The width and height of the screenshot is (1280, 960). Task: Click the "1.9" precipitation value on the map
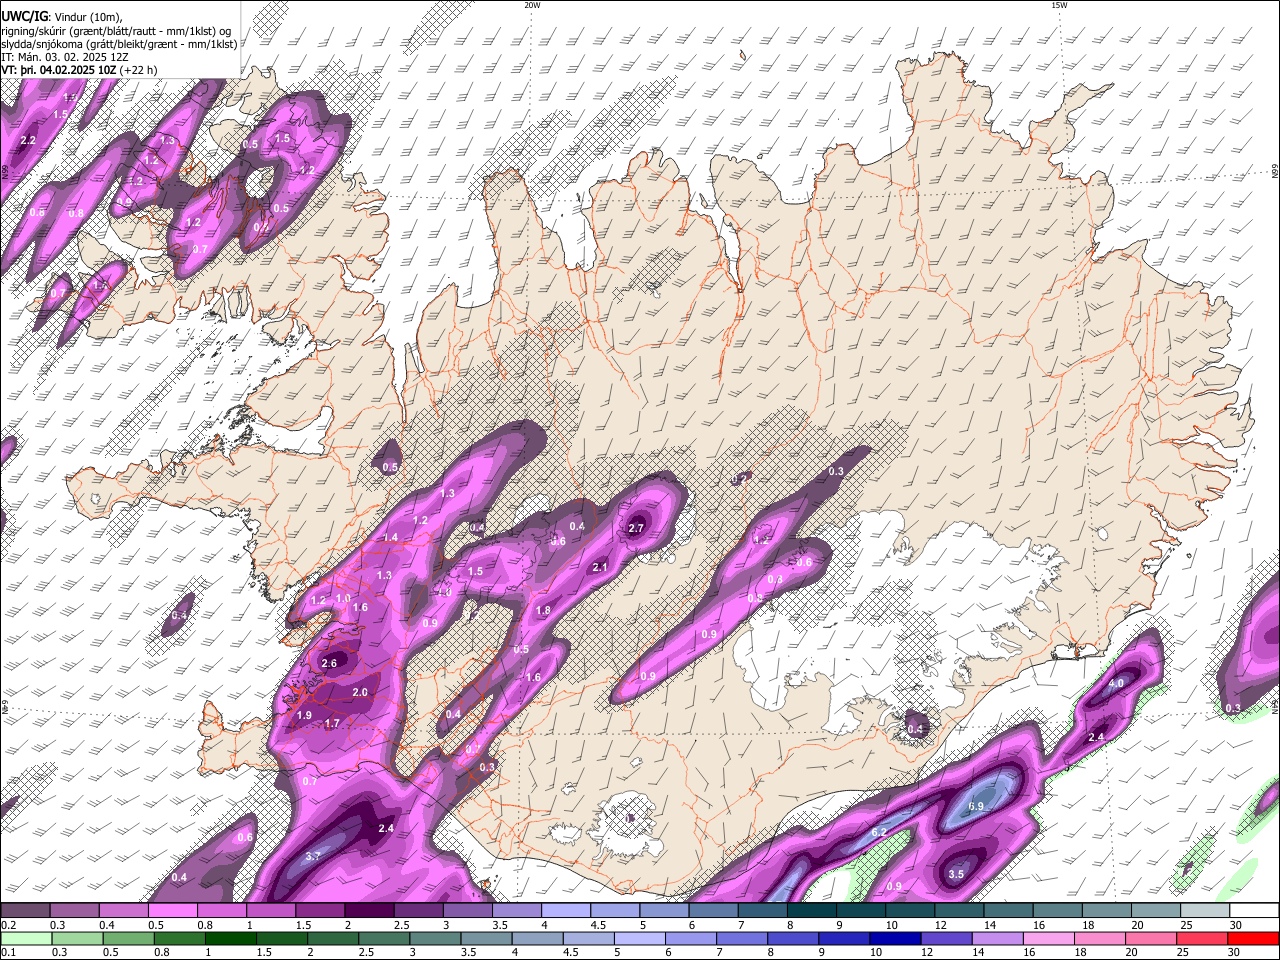(304, 716)
